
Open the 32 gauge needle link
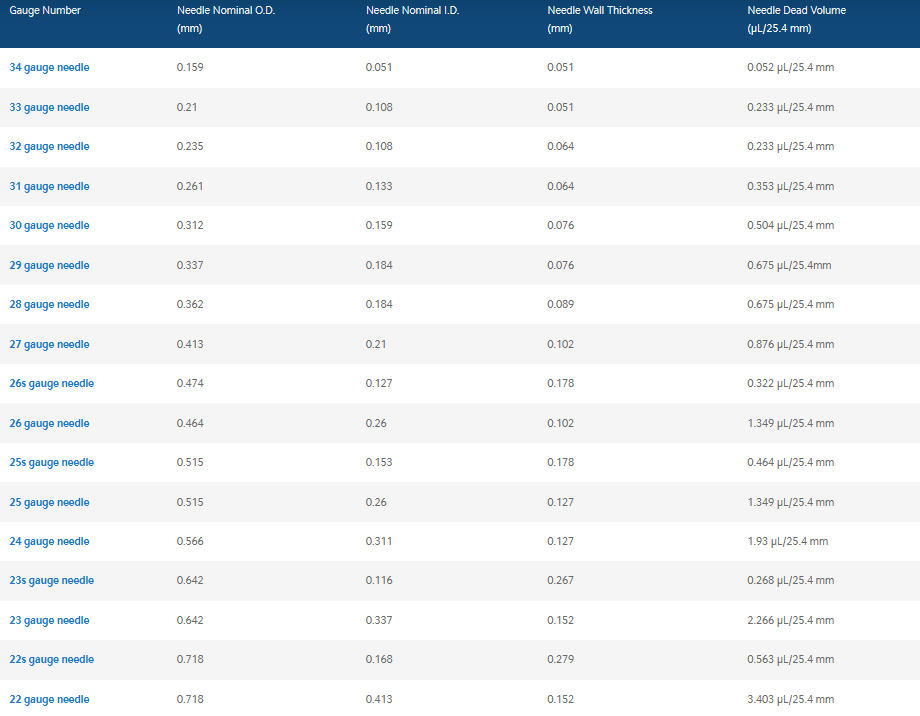[49, 146]
